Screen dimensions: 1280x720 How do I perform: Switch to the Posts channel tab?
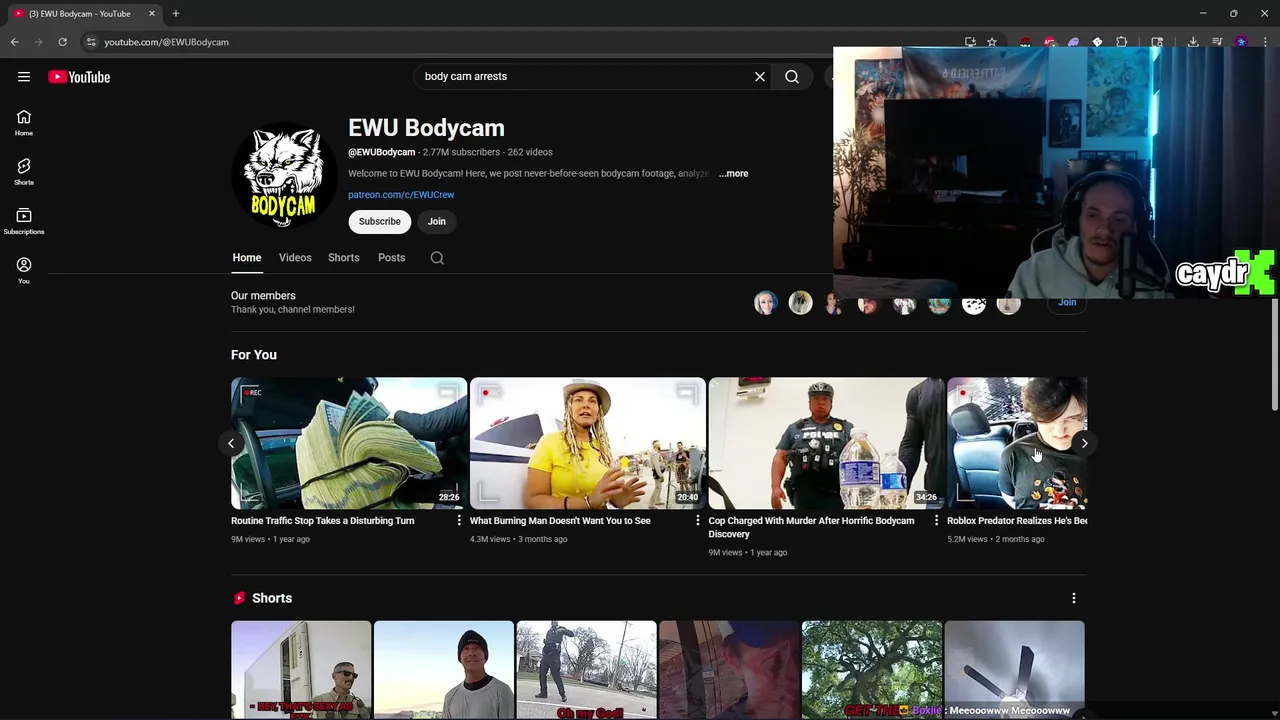[392, 258]
